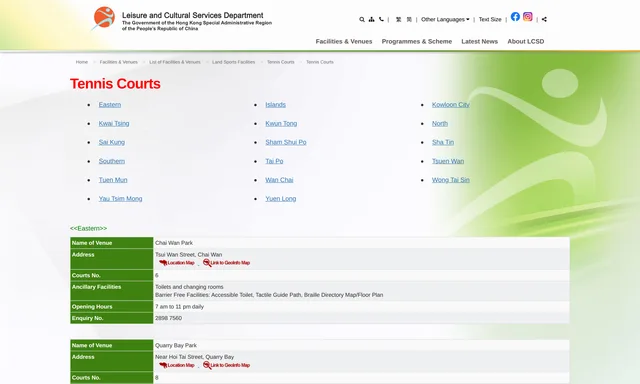The image size is (640, 384).
Task: Select venue name Chai Wan Park
Action: coord(174,243)
